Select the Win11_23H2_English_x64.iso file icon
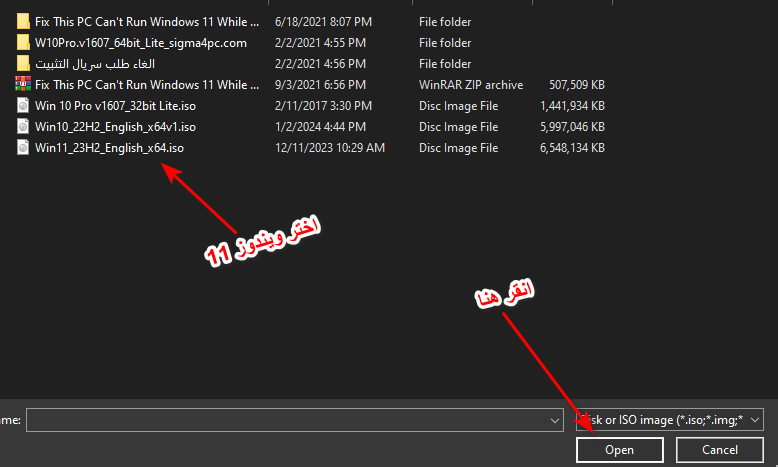The image size is (778, 467). point(23,147)
